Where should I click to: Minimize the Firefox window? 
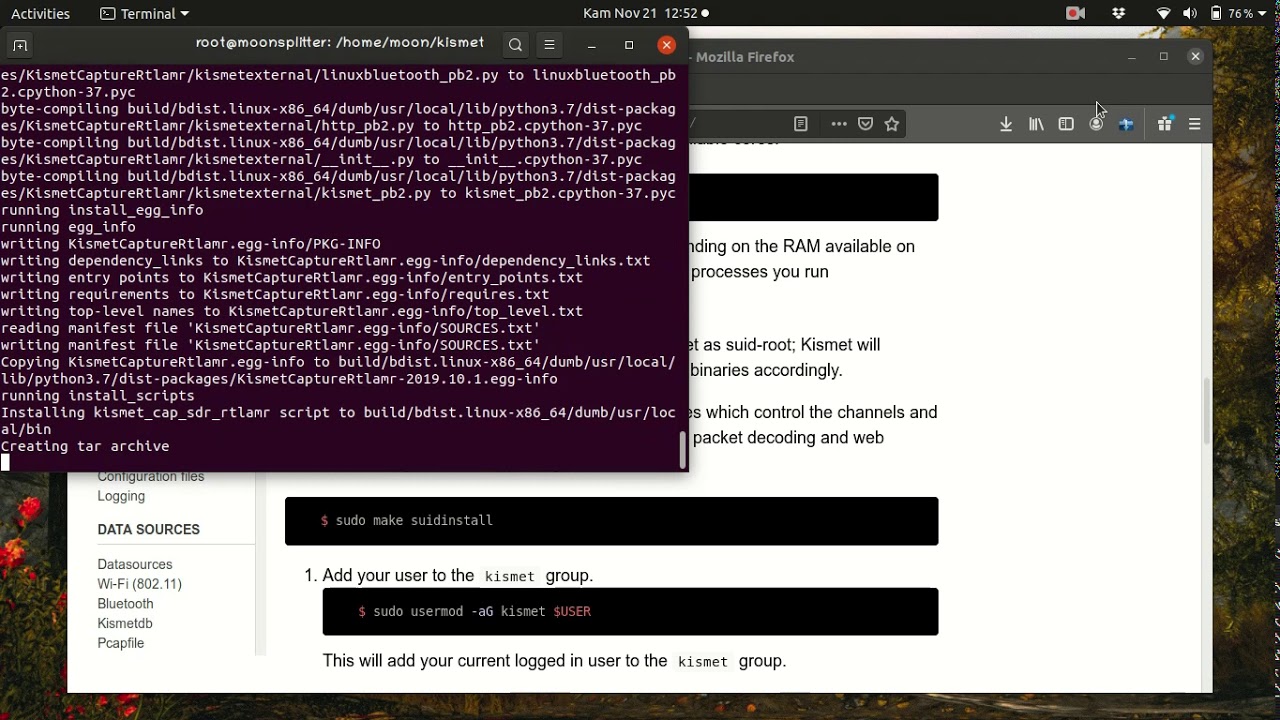1132,57
